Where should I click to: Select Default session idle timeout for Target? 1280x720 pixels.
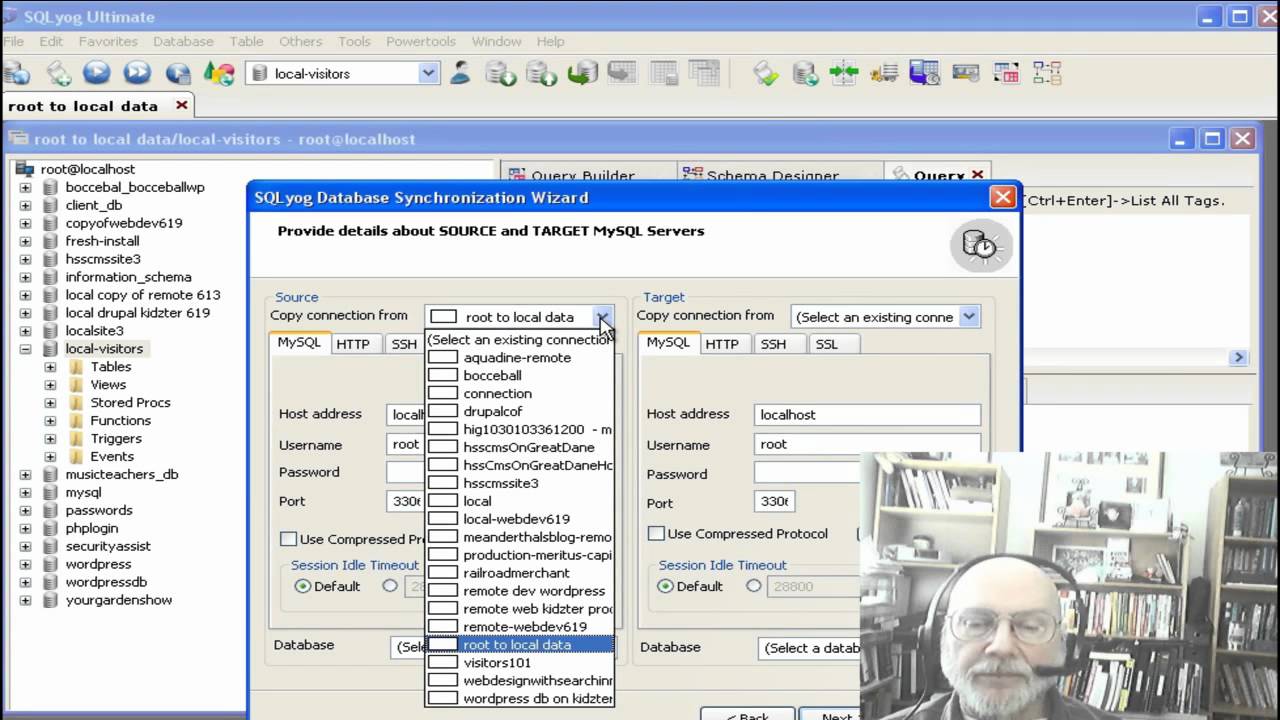click(666, 586)
